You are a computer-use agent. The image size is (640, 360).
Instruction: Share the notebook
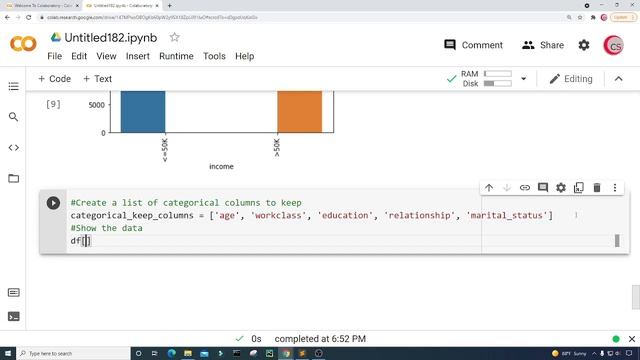pos(543,45)
